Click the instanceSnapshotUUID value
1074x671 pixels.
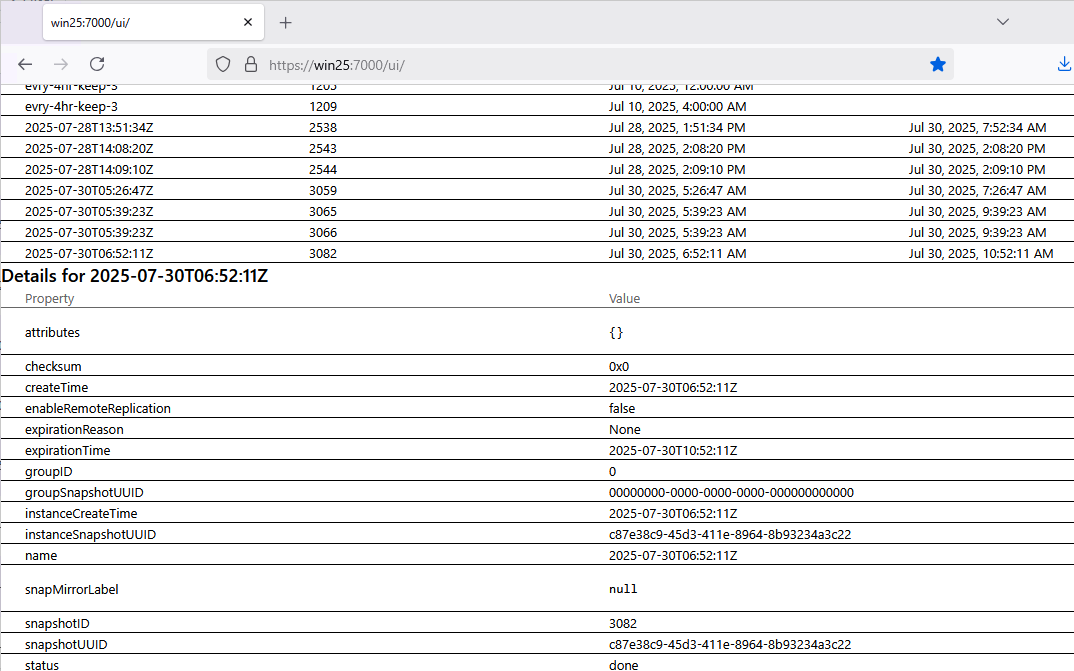pyautogui.click(x=729, y=535)
